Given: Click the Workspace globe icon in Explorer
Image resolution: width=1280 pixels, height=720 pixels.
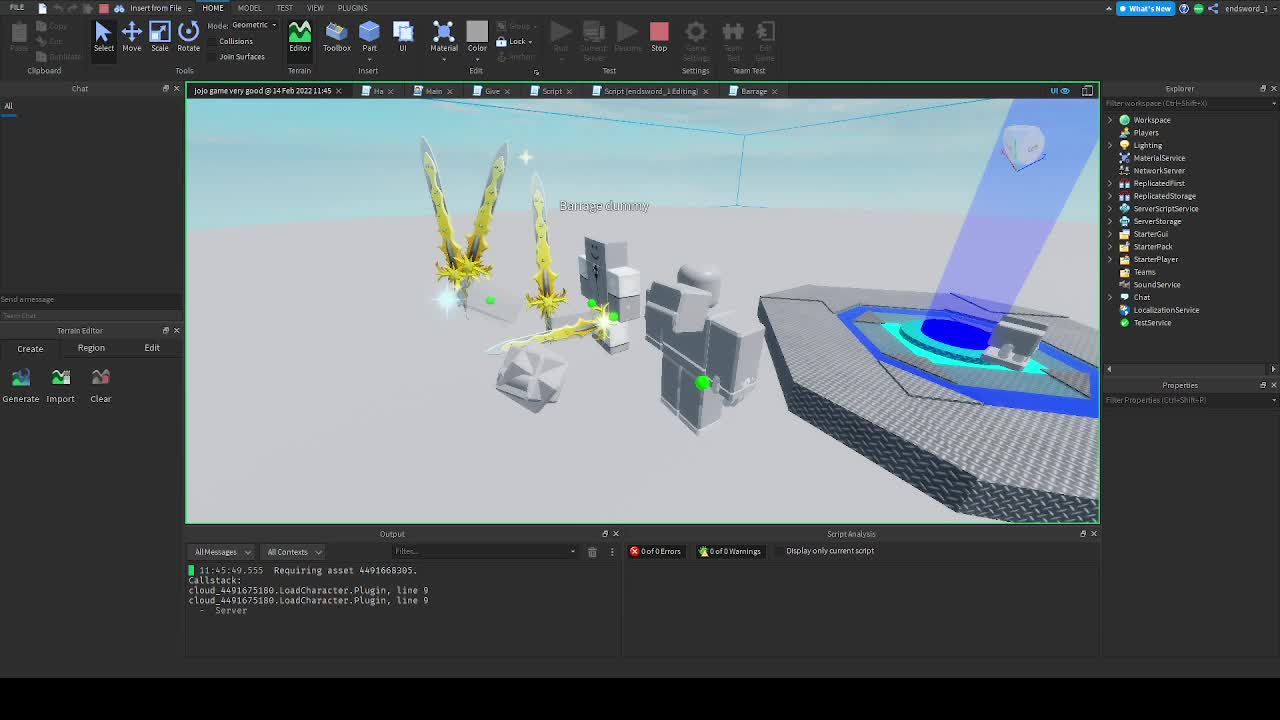Looking at the screenshot, I should click(x=1124, y=120).
